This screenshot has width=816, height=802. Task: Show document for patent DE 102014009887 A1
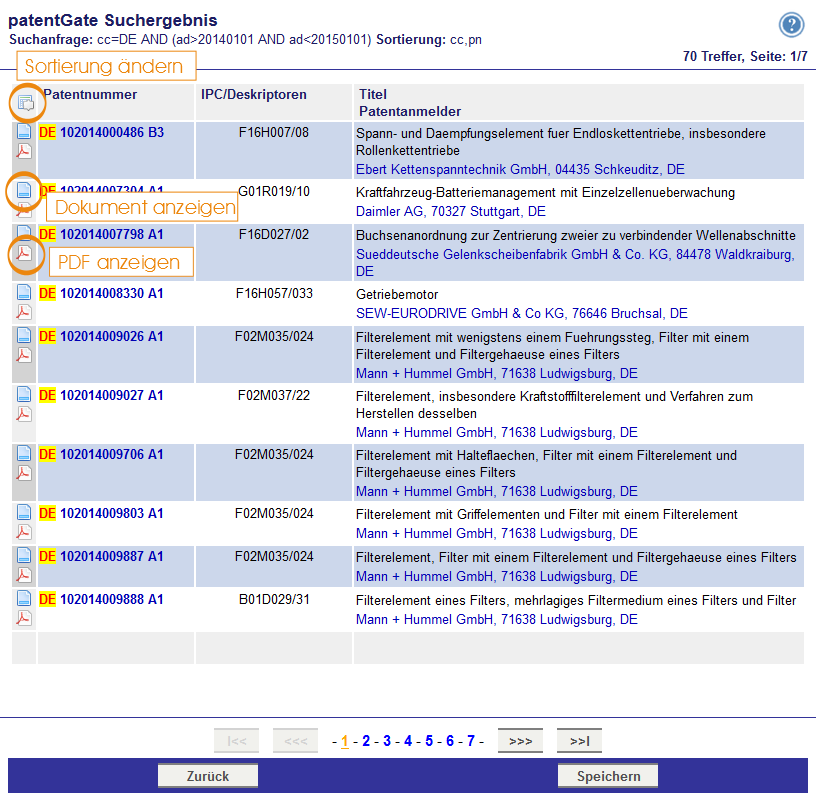coord(24,555)
